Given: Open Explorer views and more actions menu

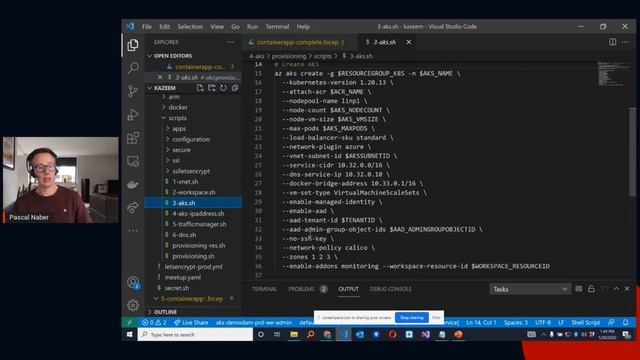Looking at the screenshot, I should [x=231, y=42].
